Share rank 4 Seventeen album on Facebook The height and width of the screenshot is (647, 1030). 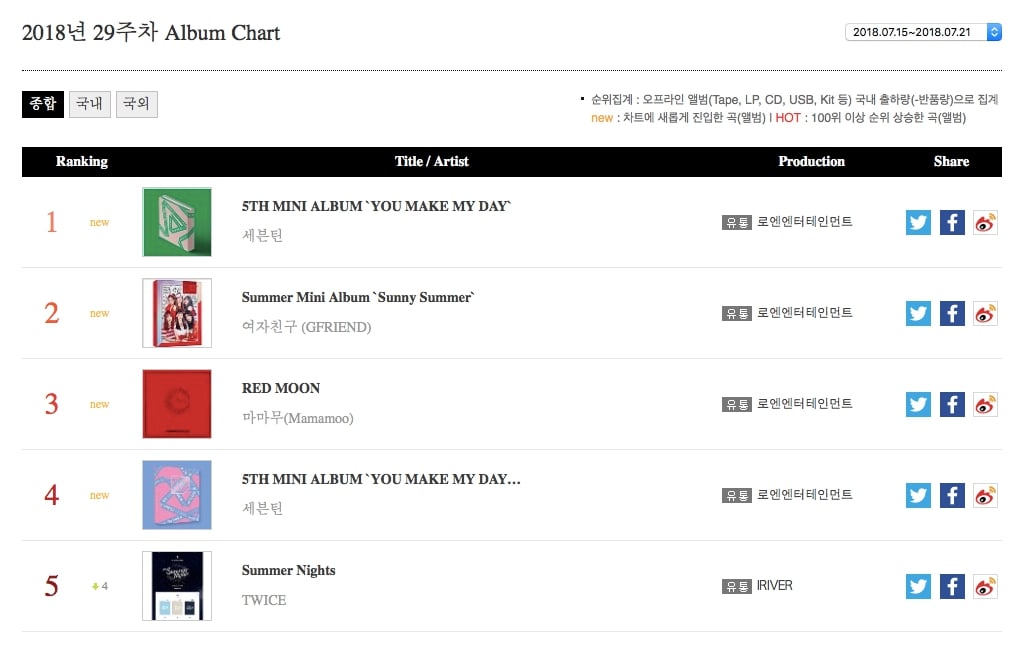pos(952,495)
